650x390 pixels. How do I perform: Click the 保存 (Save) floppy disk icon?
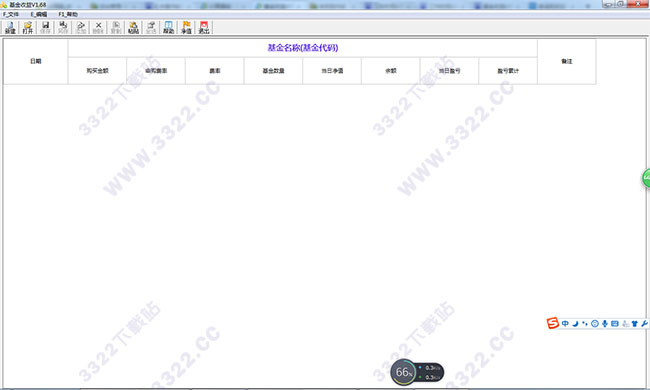point(46,28)
